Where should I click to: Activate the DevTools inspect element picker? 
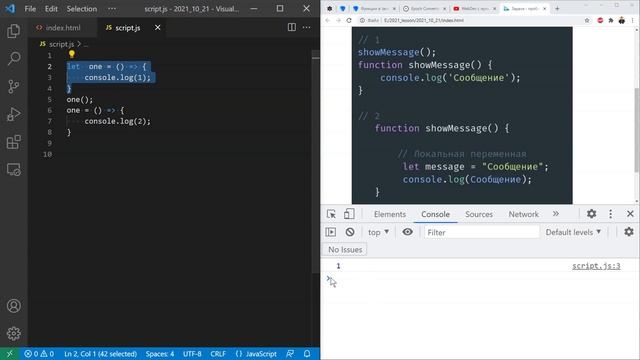pos(331,214)
